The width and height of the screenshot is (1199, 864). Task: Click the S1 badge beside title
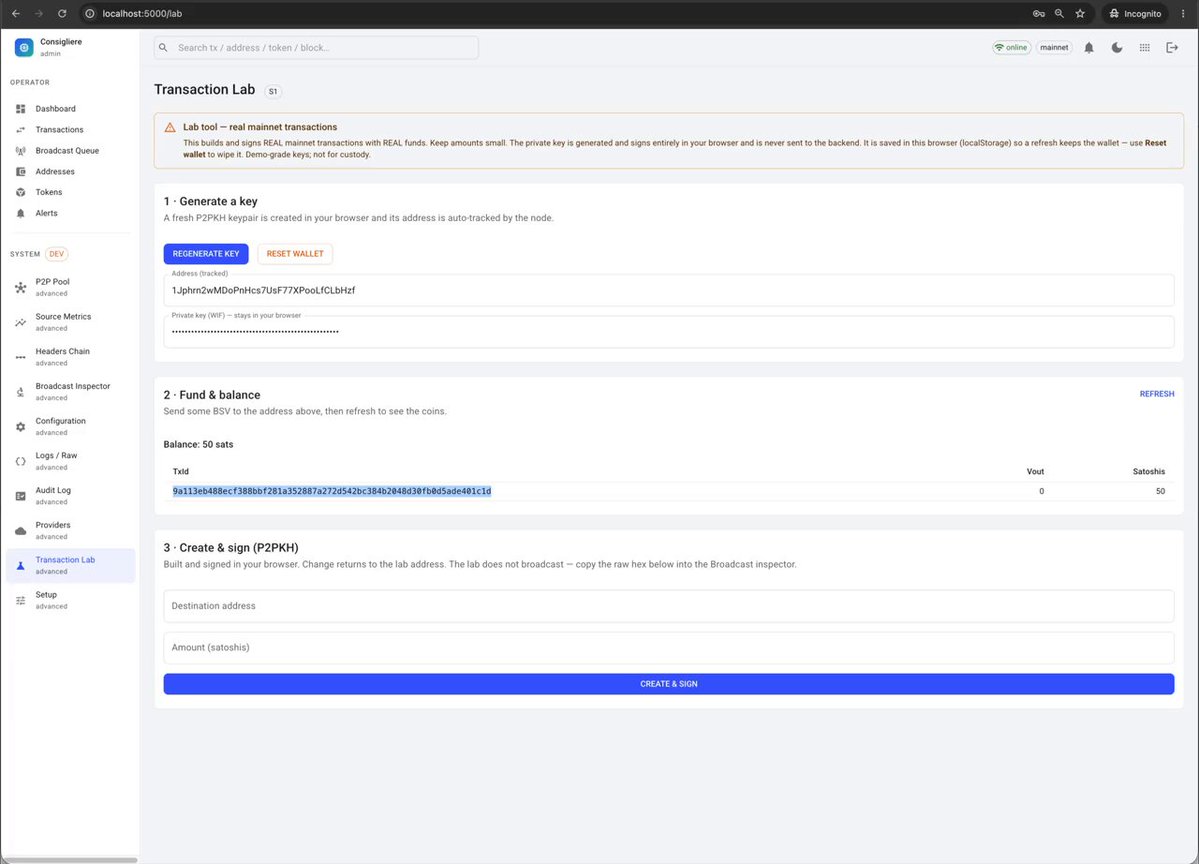click(x=273, y=91)
